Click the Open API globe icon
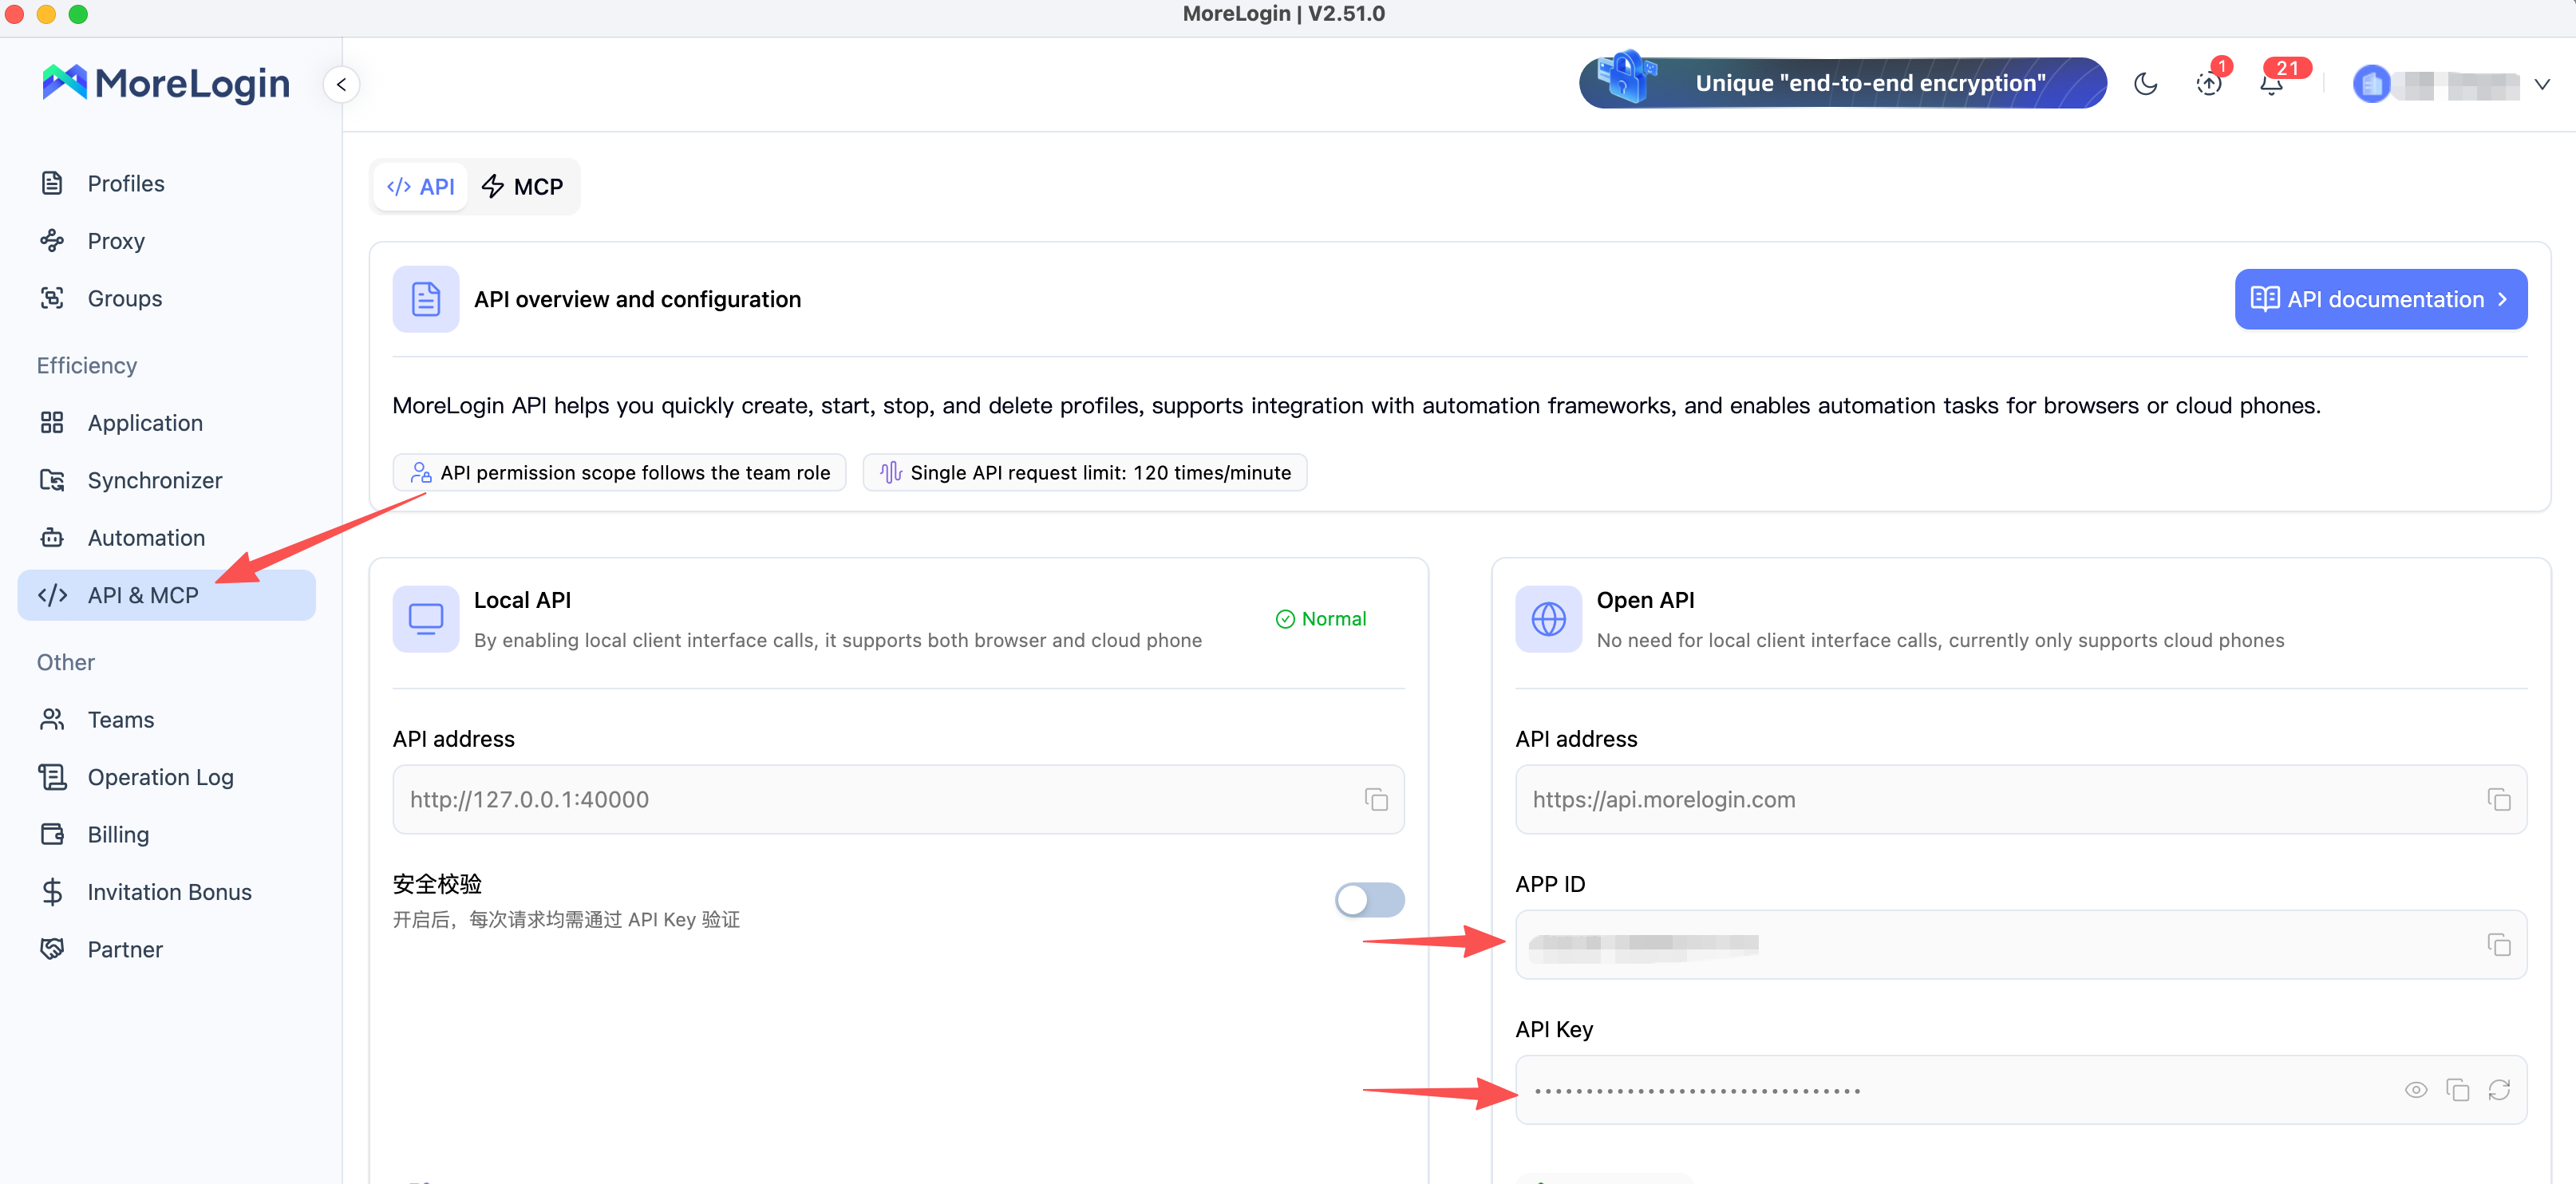 (x=1548, y=619)
